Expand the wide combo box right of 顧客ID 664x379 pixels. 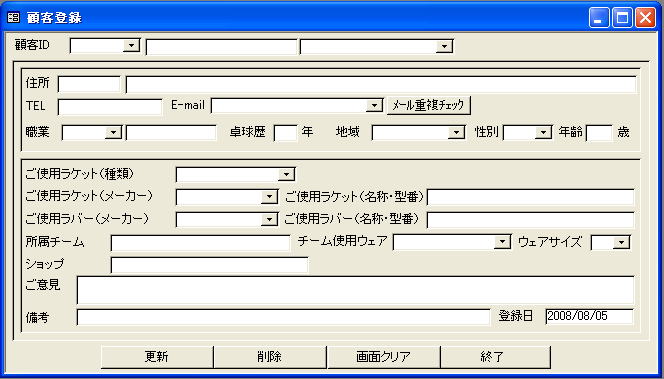pyautogui.click(x=444, y=46)
